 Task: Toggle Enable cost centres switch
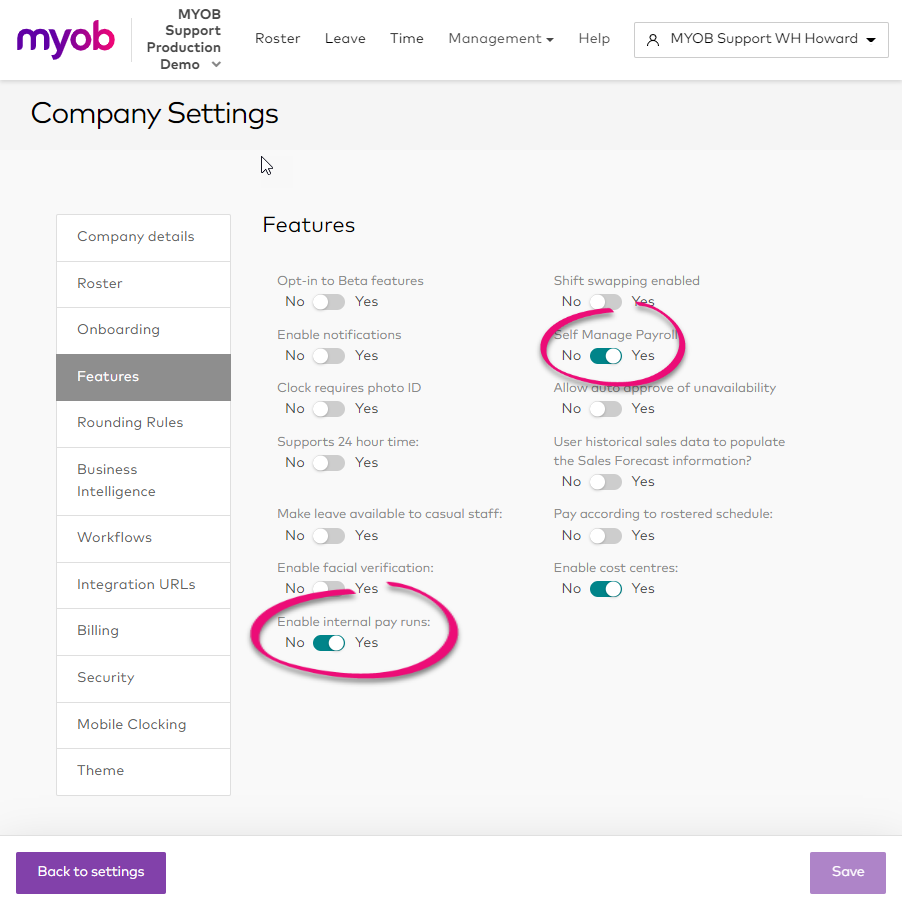(605, 588)
